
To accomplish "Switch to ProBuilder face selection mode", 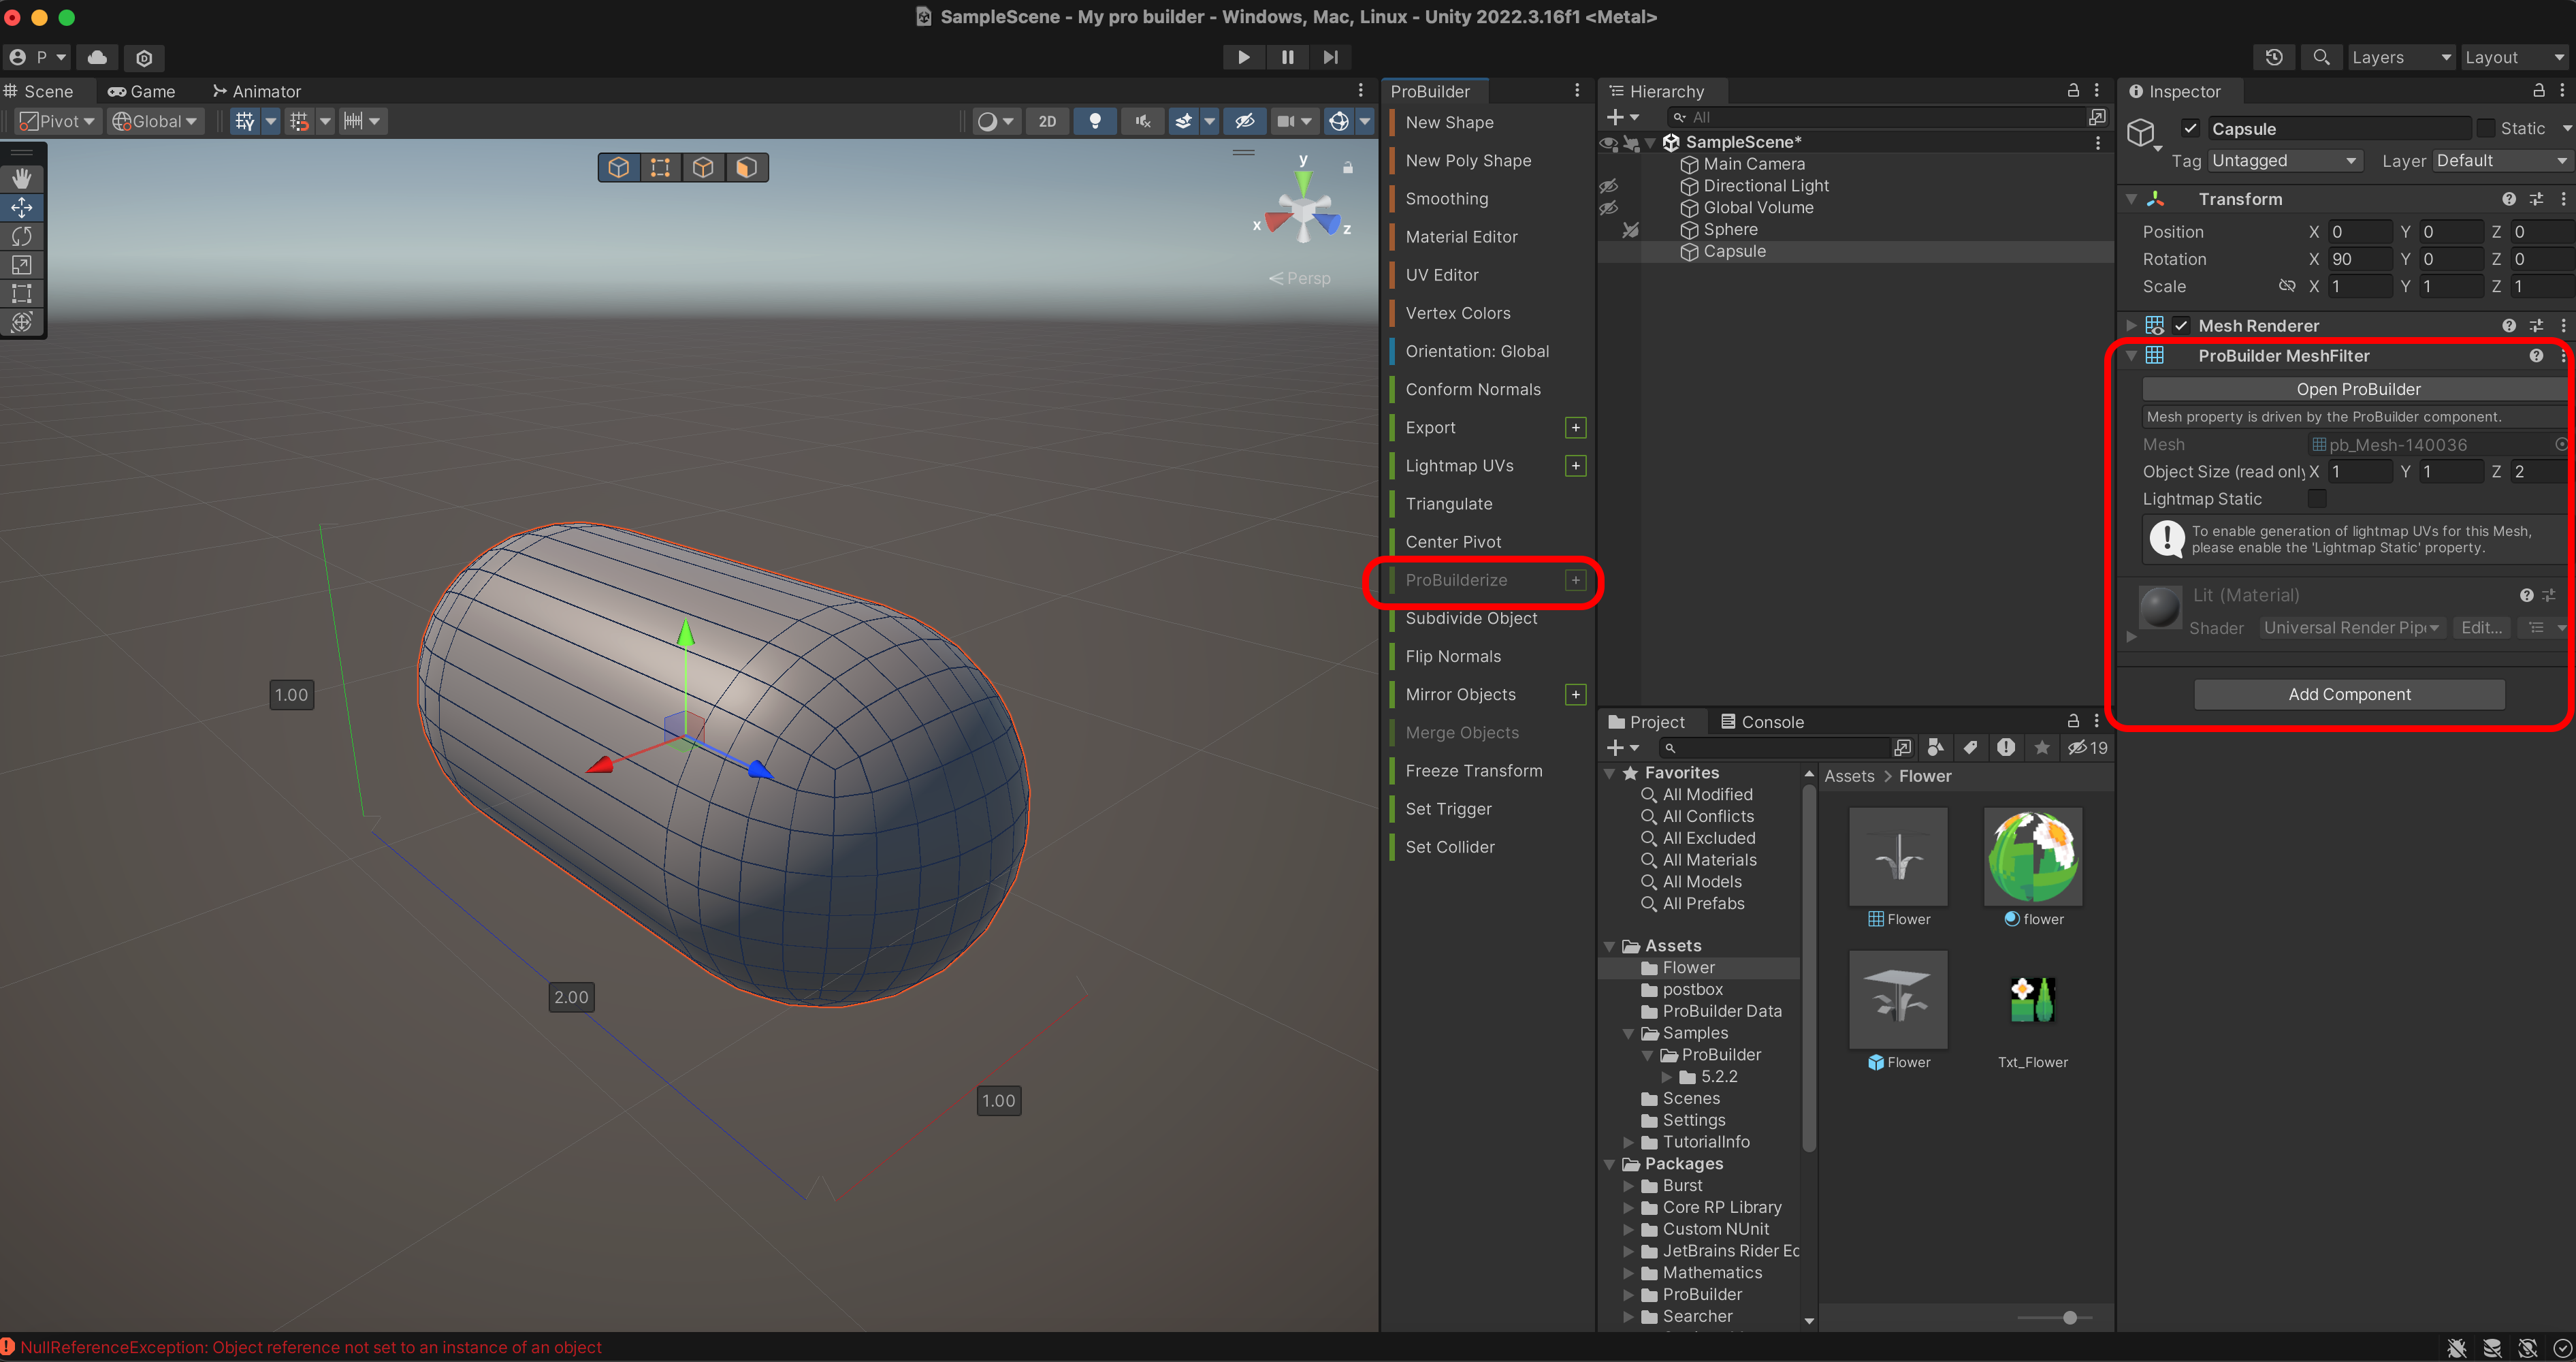I will 746,167.
